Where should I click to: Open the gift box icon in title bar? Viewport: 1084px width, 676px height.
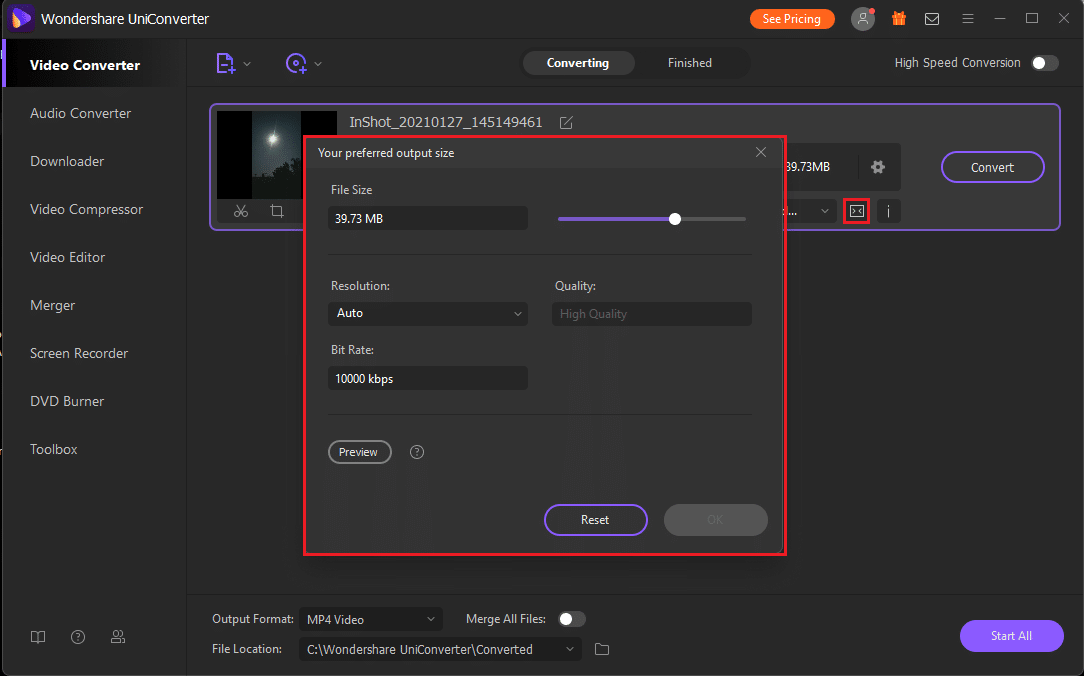[x=898, y=19]
